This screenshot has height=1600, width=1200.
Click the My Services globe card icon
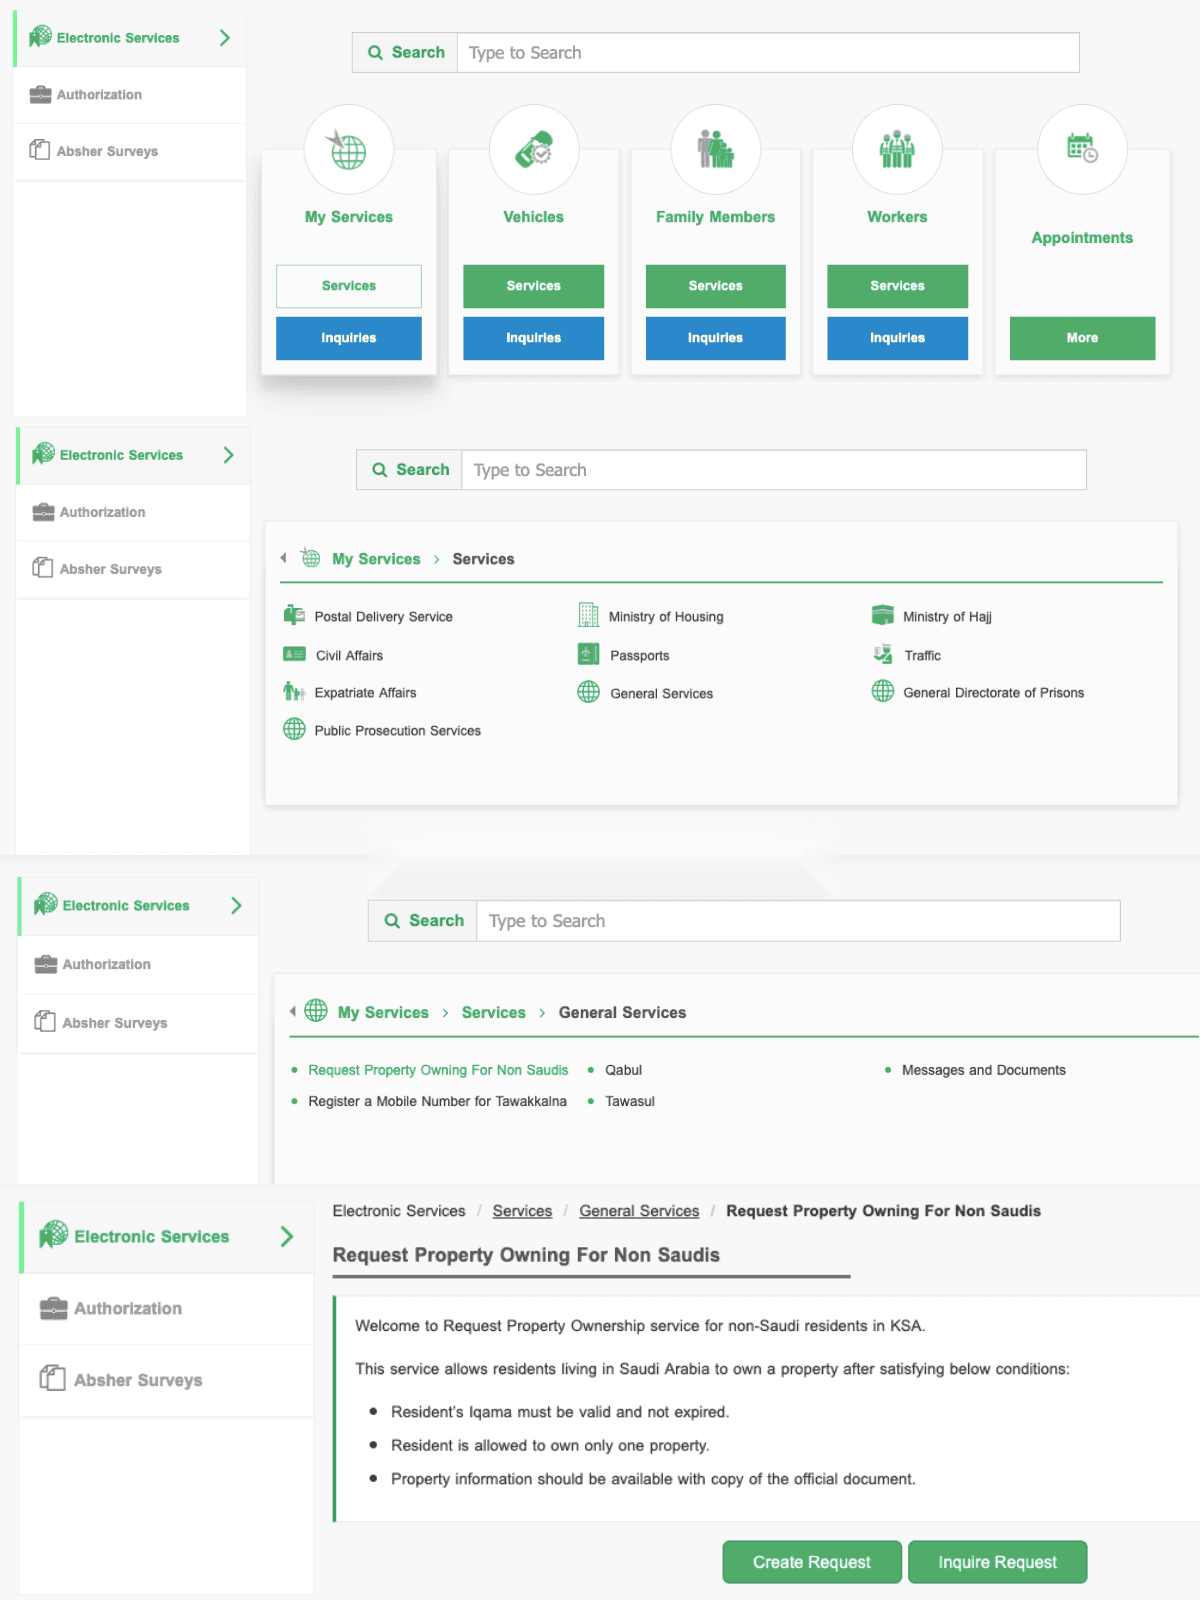(348, 150)
